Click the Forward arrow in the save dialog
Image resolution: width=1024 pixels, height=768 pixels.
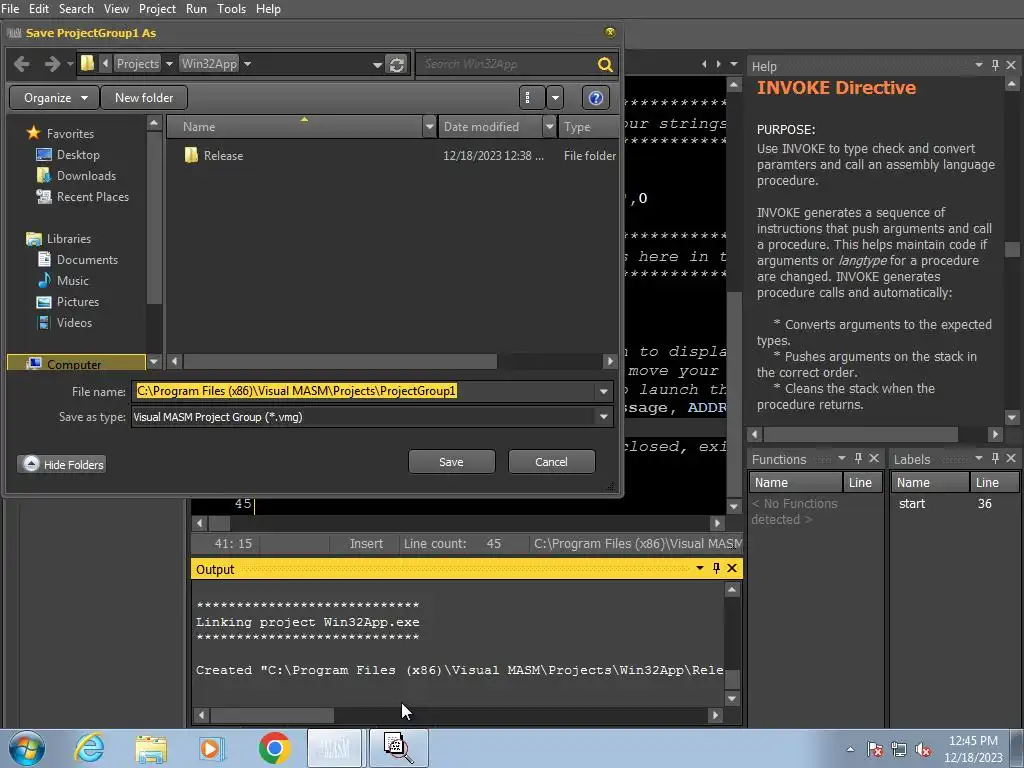52,64
